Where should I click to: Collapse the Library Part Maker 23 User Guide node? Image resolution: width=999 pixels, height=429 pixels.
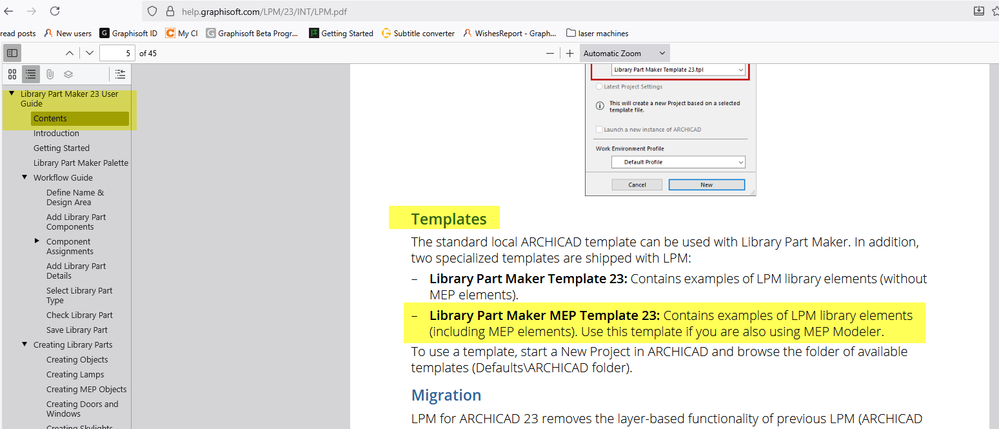point(11,93)
